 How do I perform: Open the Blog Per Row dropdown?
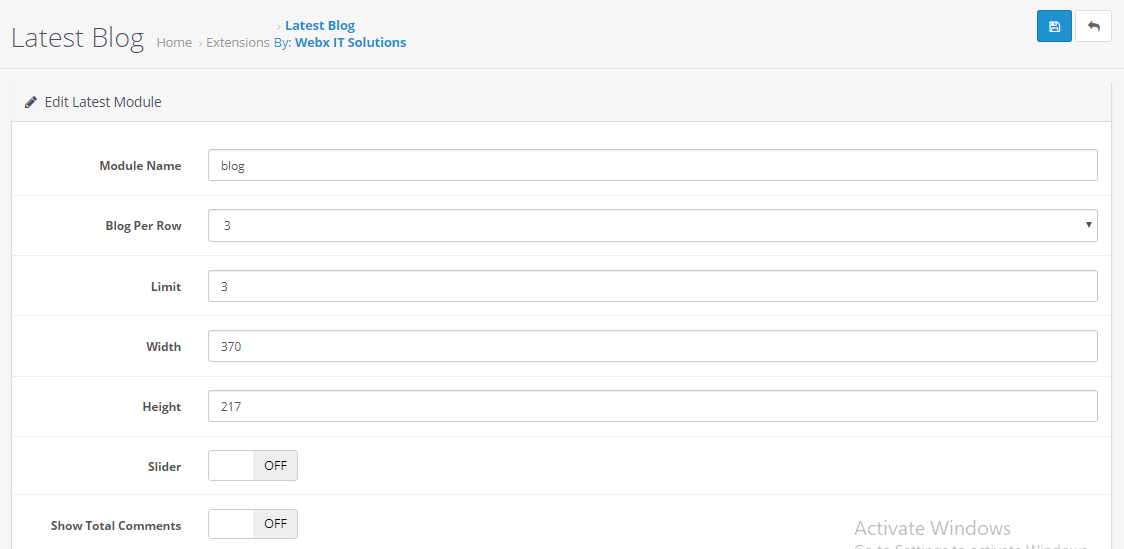click(x=652, y=226)
